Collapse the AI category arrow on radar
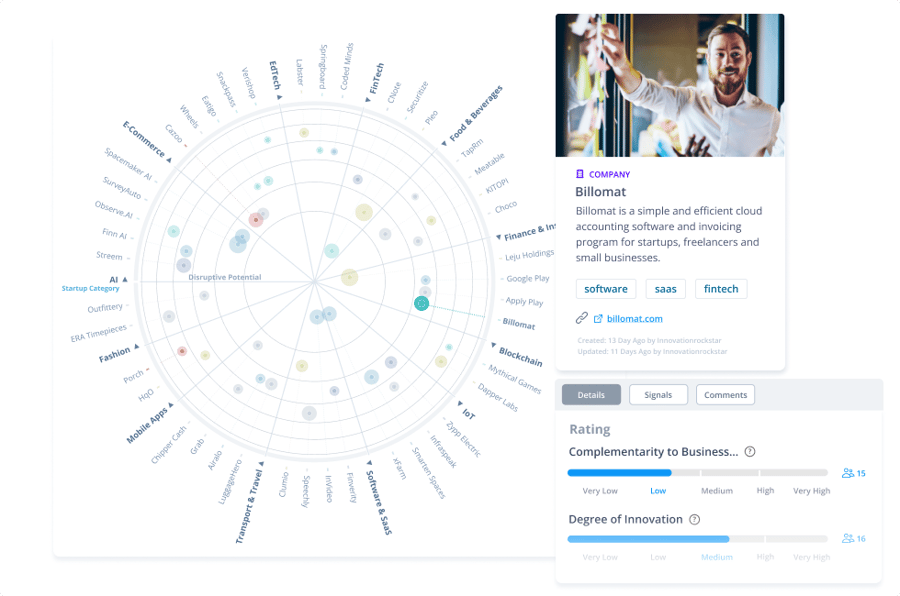Screen dimensions: 900x596 (126, 280)
